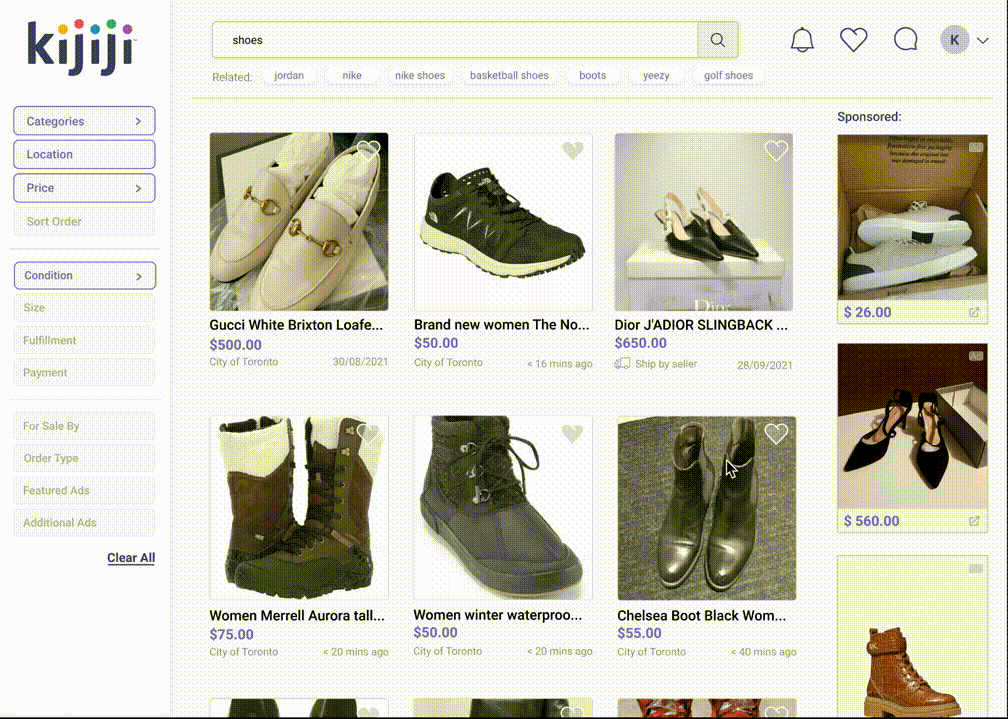Open Women winter waterproo... title
Image resolution: width=1008 pixels, height=719 pixels.
point(498,615)
